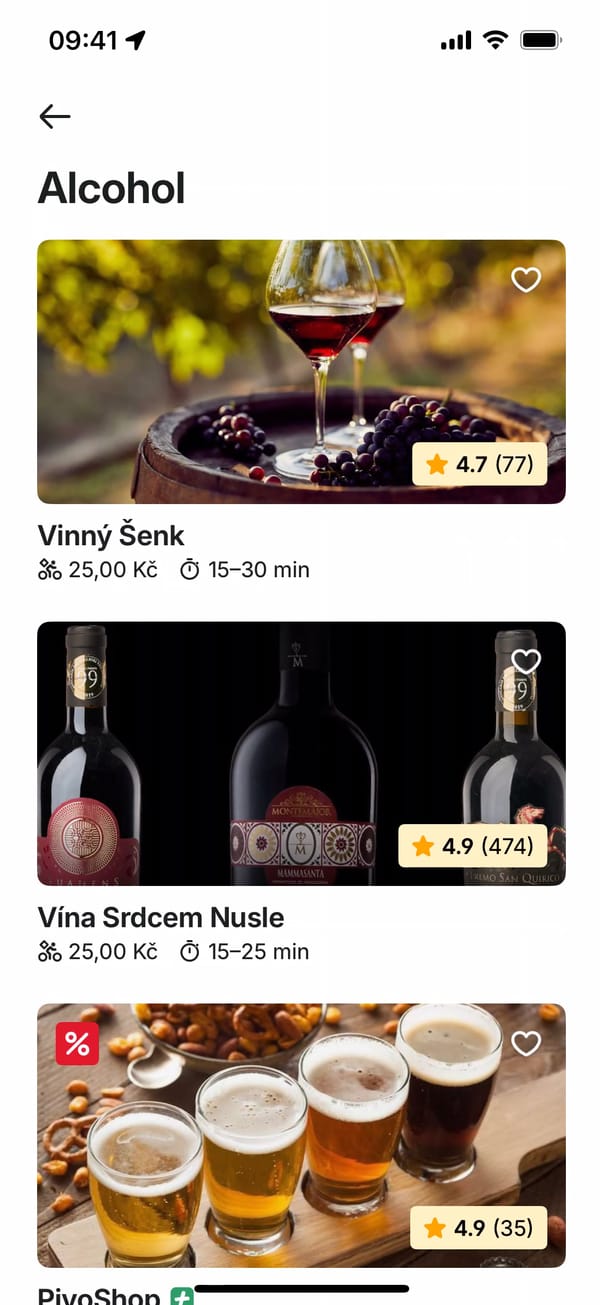The height and width of the screenshot is (1305, 603).
Task: Tap the red percent discount badge
Action: pyautogui.click(x=77, y=1043)
